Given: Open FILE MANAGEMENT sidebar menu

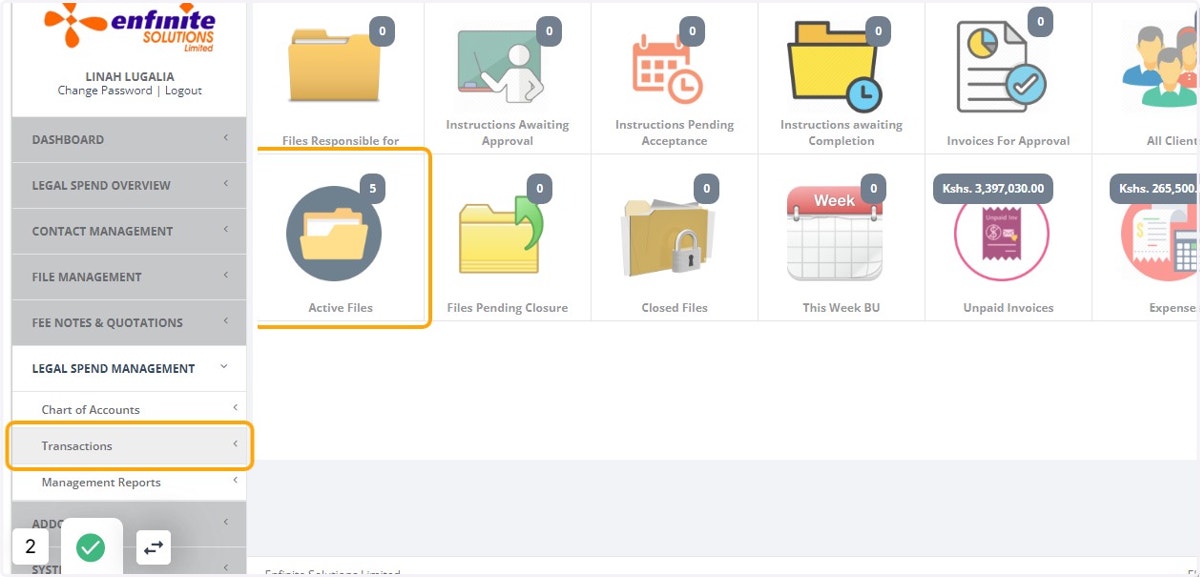Looking at the screenshot, I should pos(129,277).
